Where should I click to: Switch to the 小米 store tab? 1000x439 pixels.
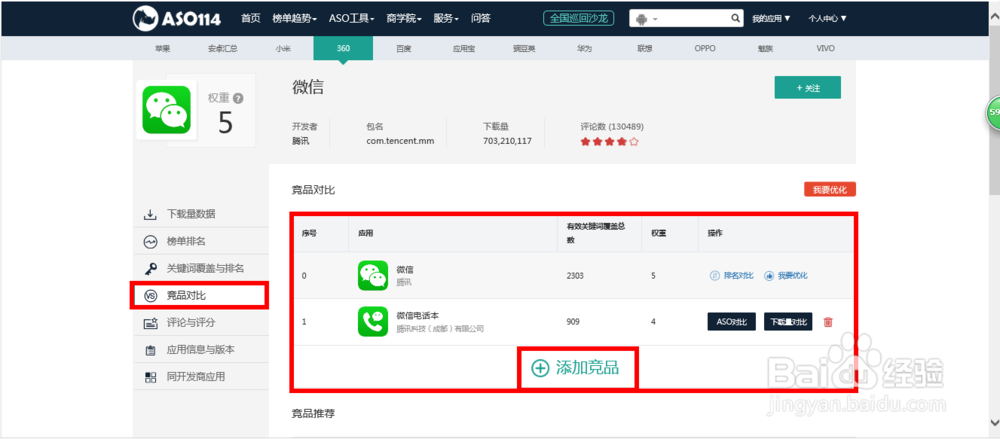pyautogui.click(x=283, y=48)
